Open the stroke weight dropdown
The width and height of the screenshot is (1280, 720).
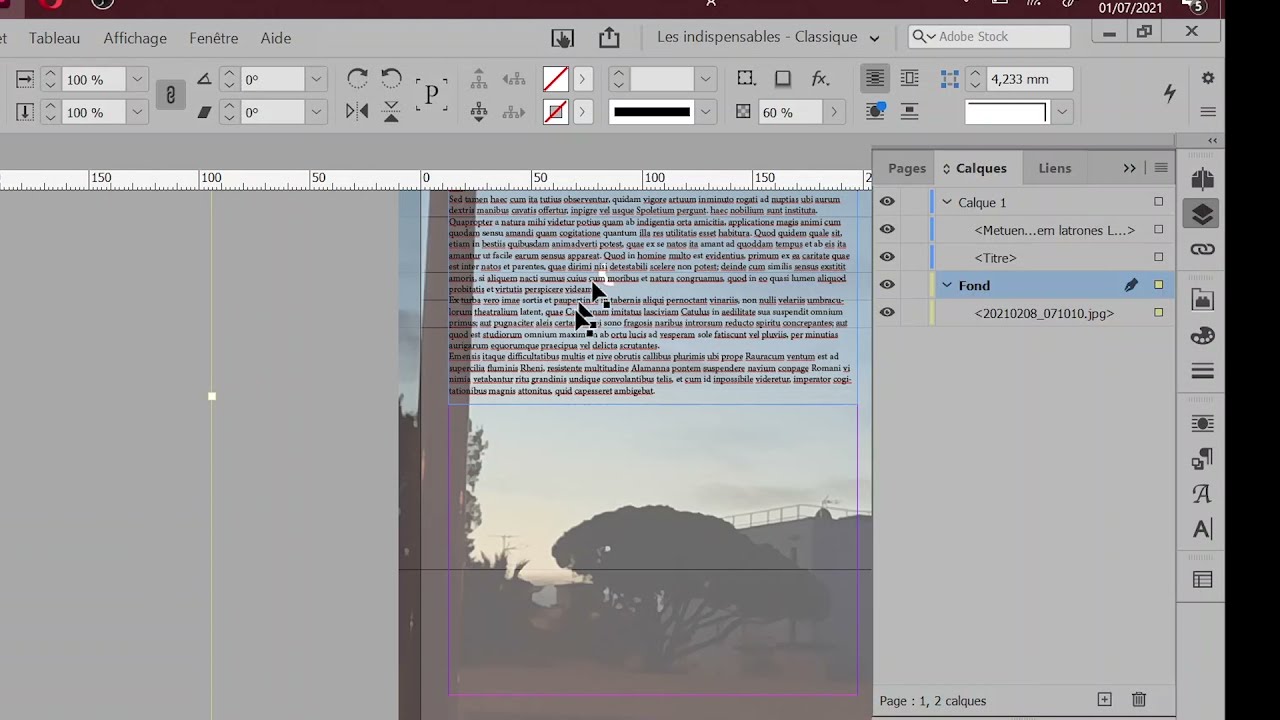click(x=706, y=79)
